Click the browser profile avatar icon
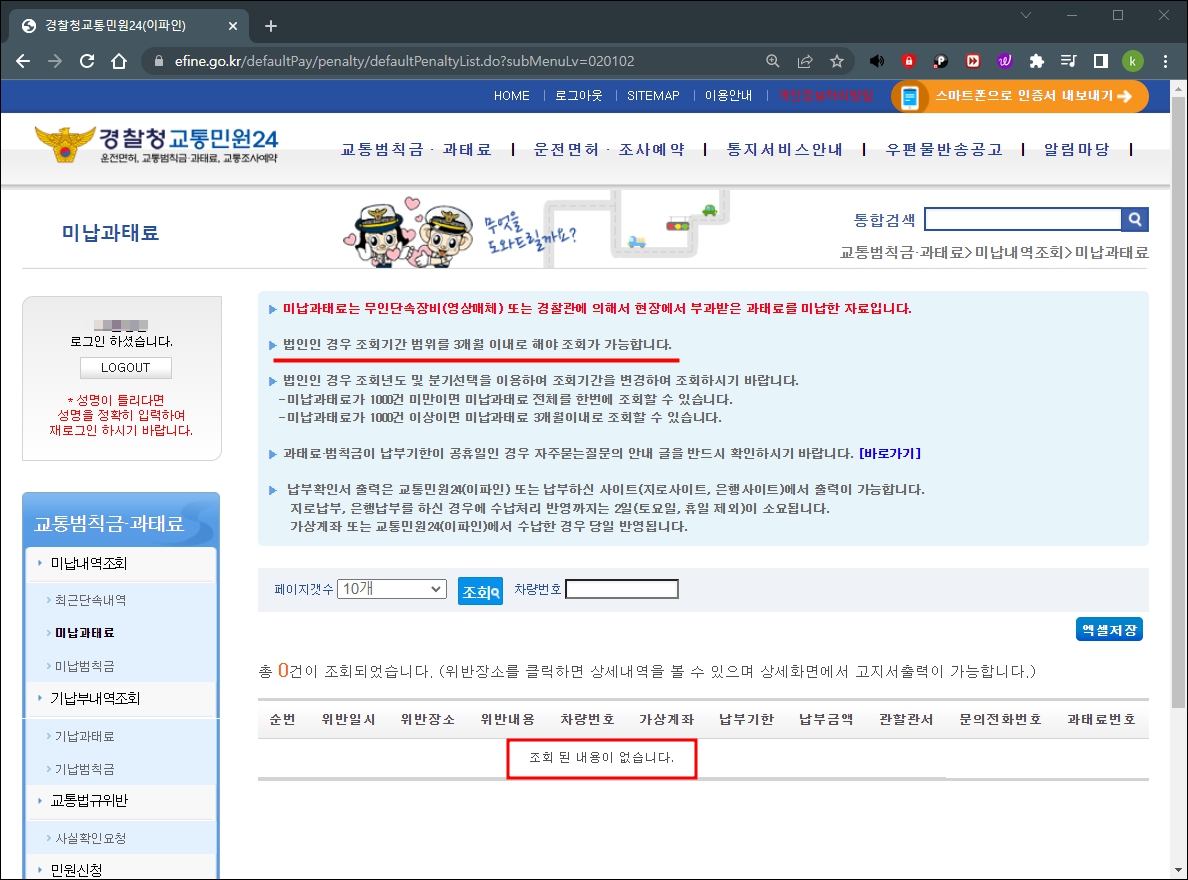The height and width of the screenshot is (880, 1188). click(1133, 61)
